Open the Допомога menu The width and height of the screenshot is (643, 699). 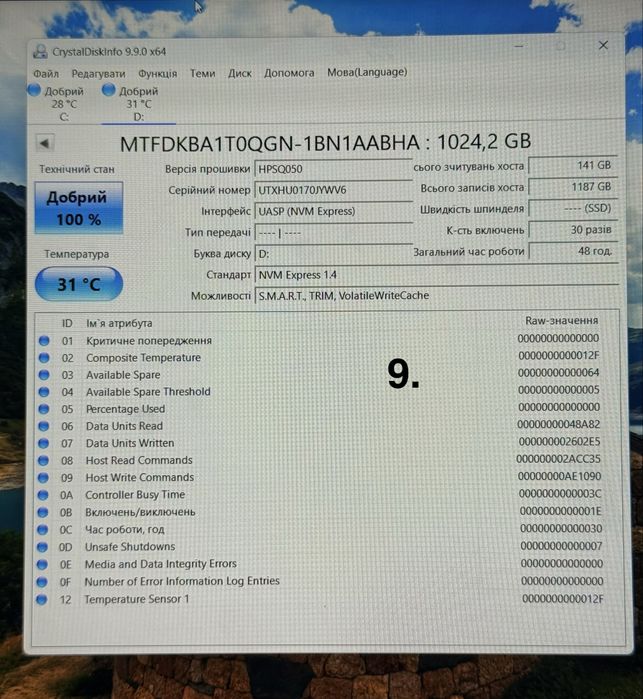point(289,72)
